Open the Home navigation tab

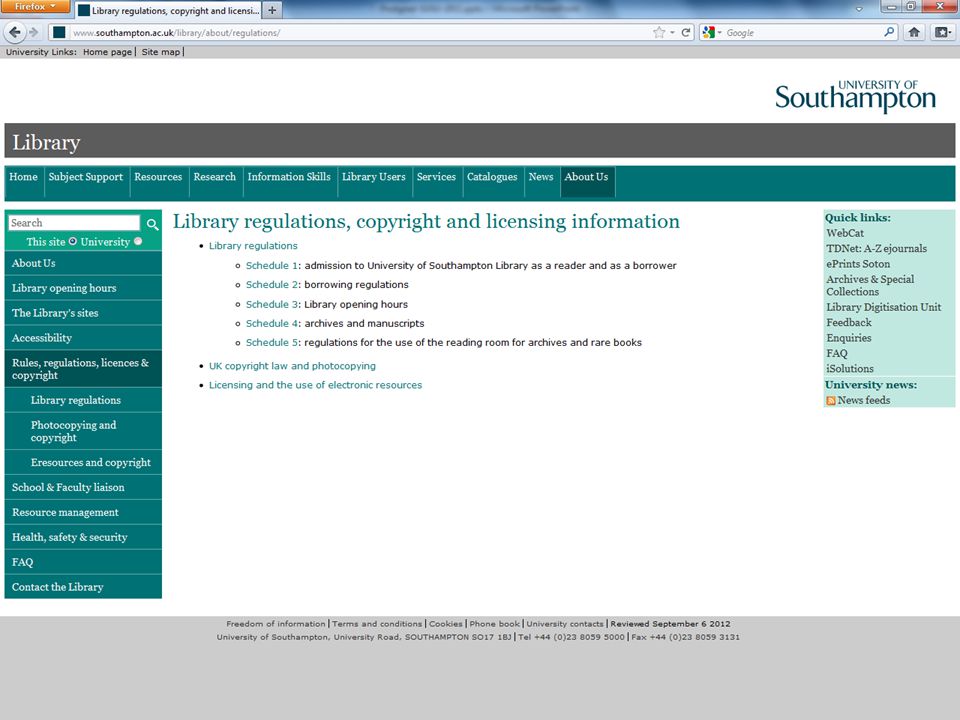pos(23,177)
